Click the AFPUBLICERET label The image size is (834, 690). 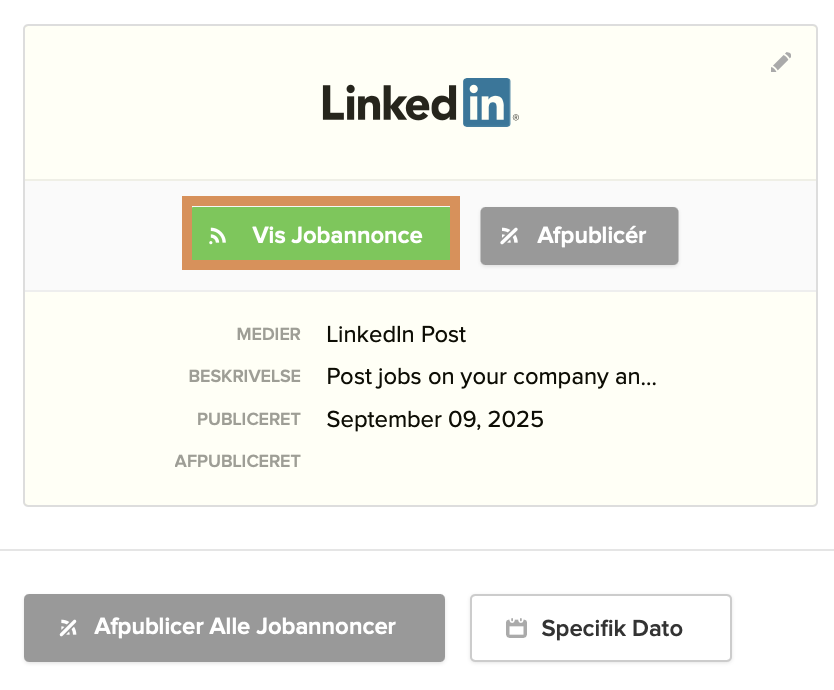(237, 461)
